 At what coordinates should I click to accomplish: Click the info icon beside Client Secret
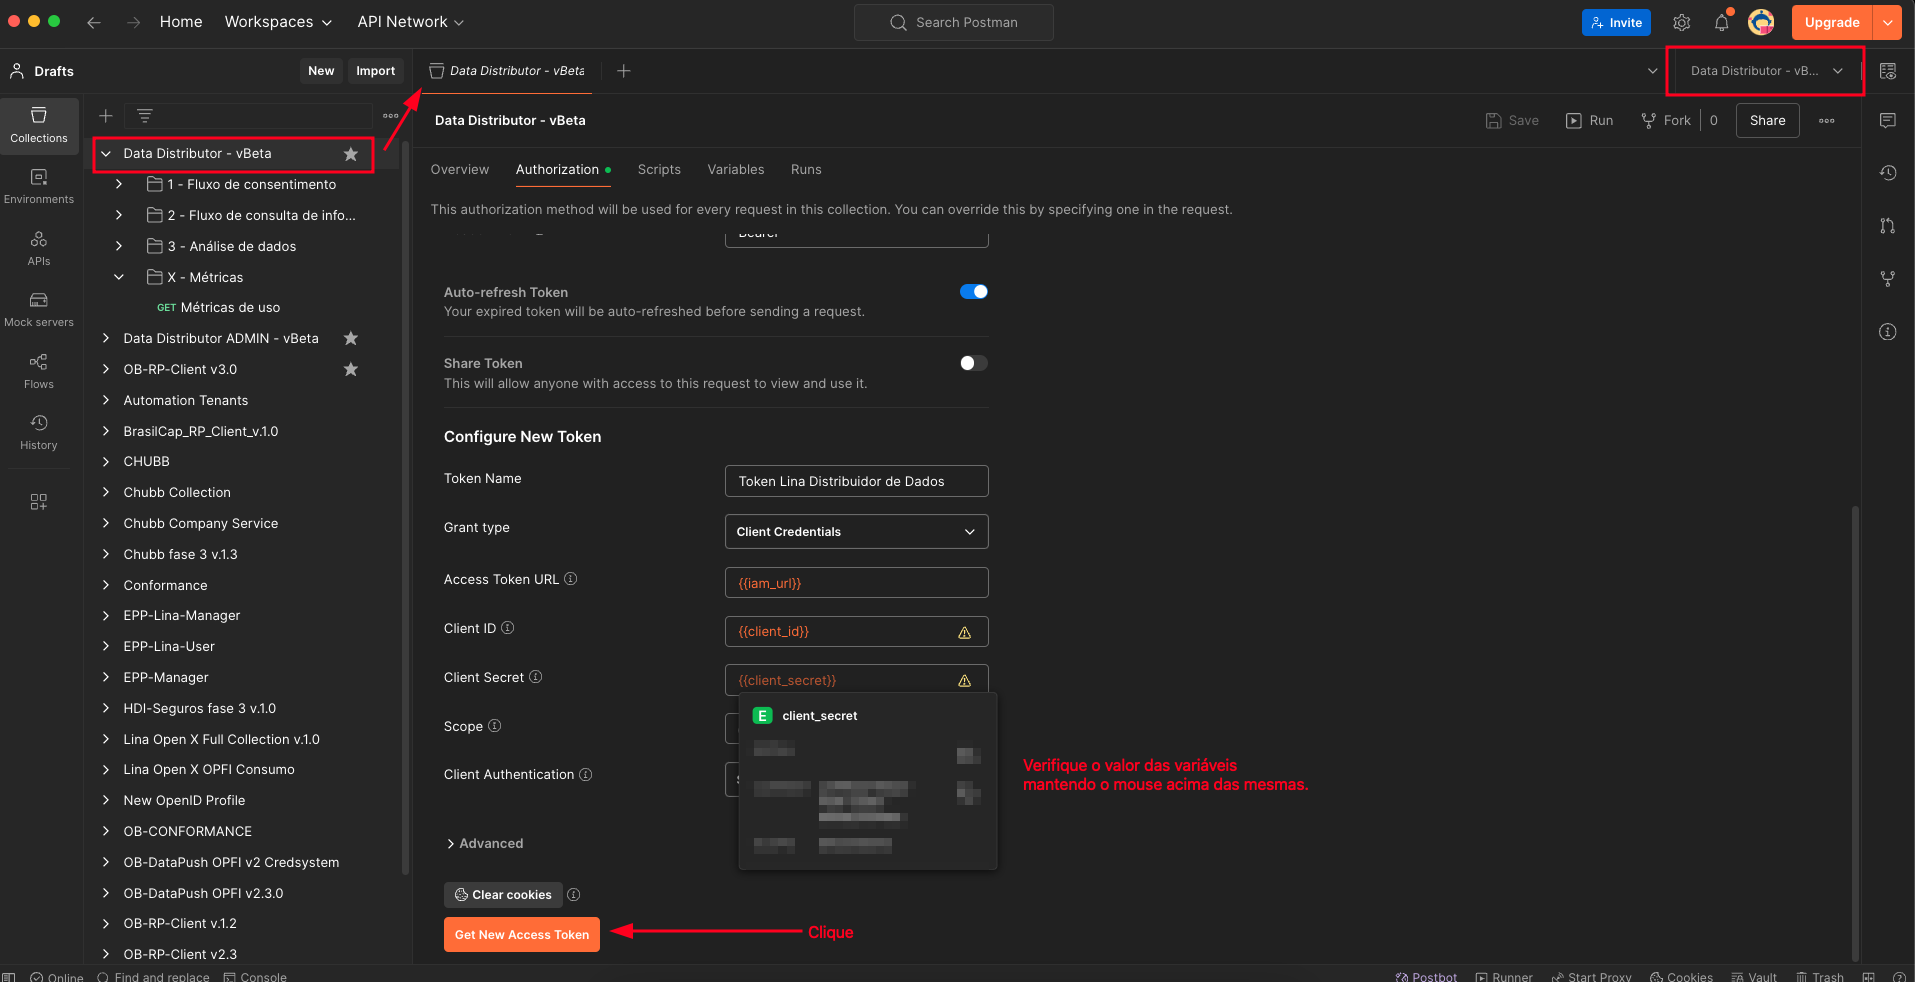(x=536, y=677)
